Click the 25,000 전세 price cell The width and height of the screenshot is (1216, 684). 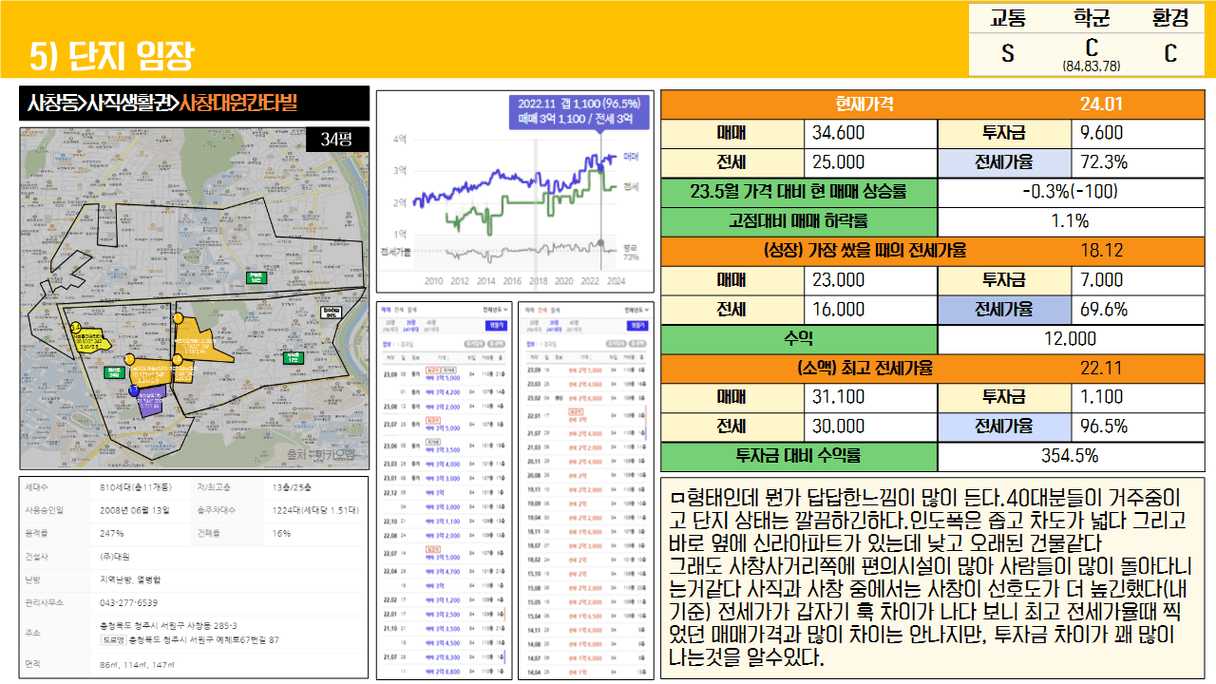tap(872, 162)
